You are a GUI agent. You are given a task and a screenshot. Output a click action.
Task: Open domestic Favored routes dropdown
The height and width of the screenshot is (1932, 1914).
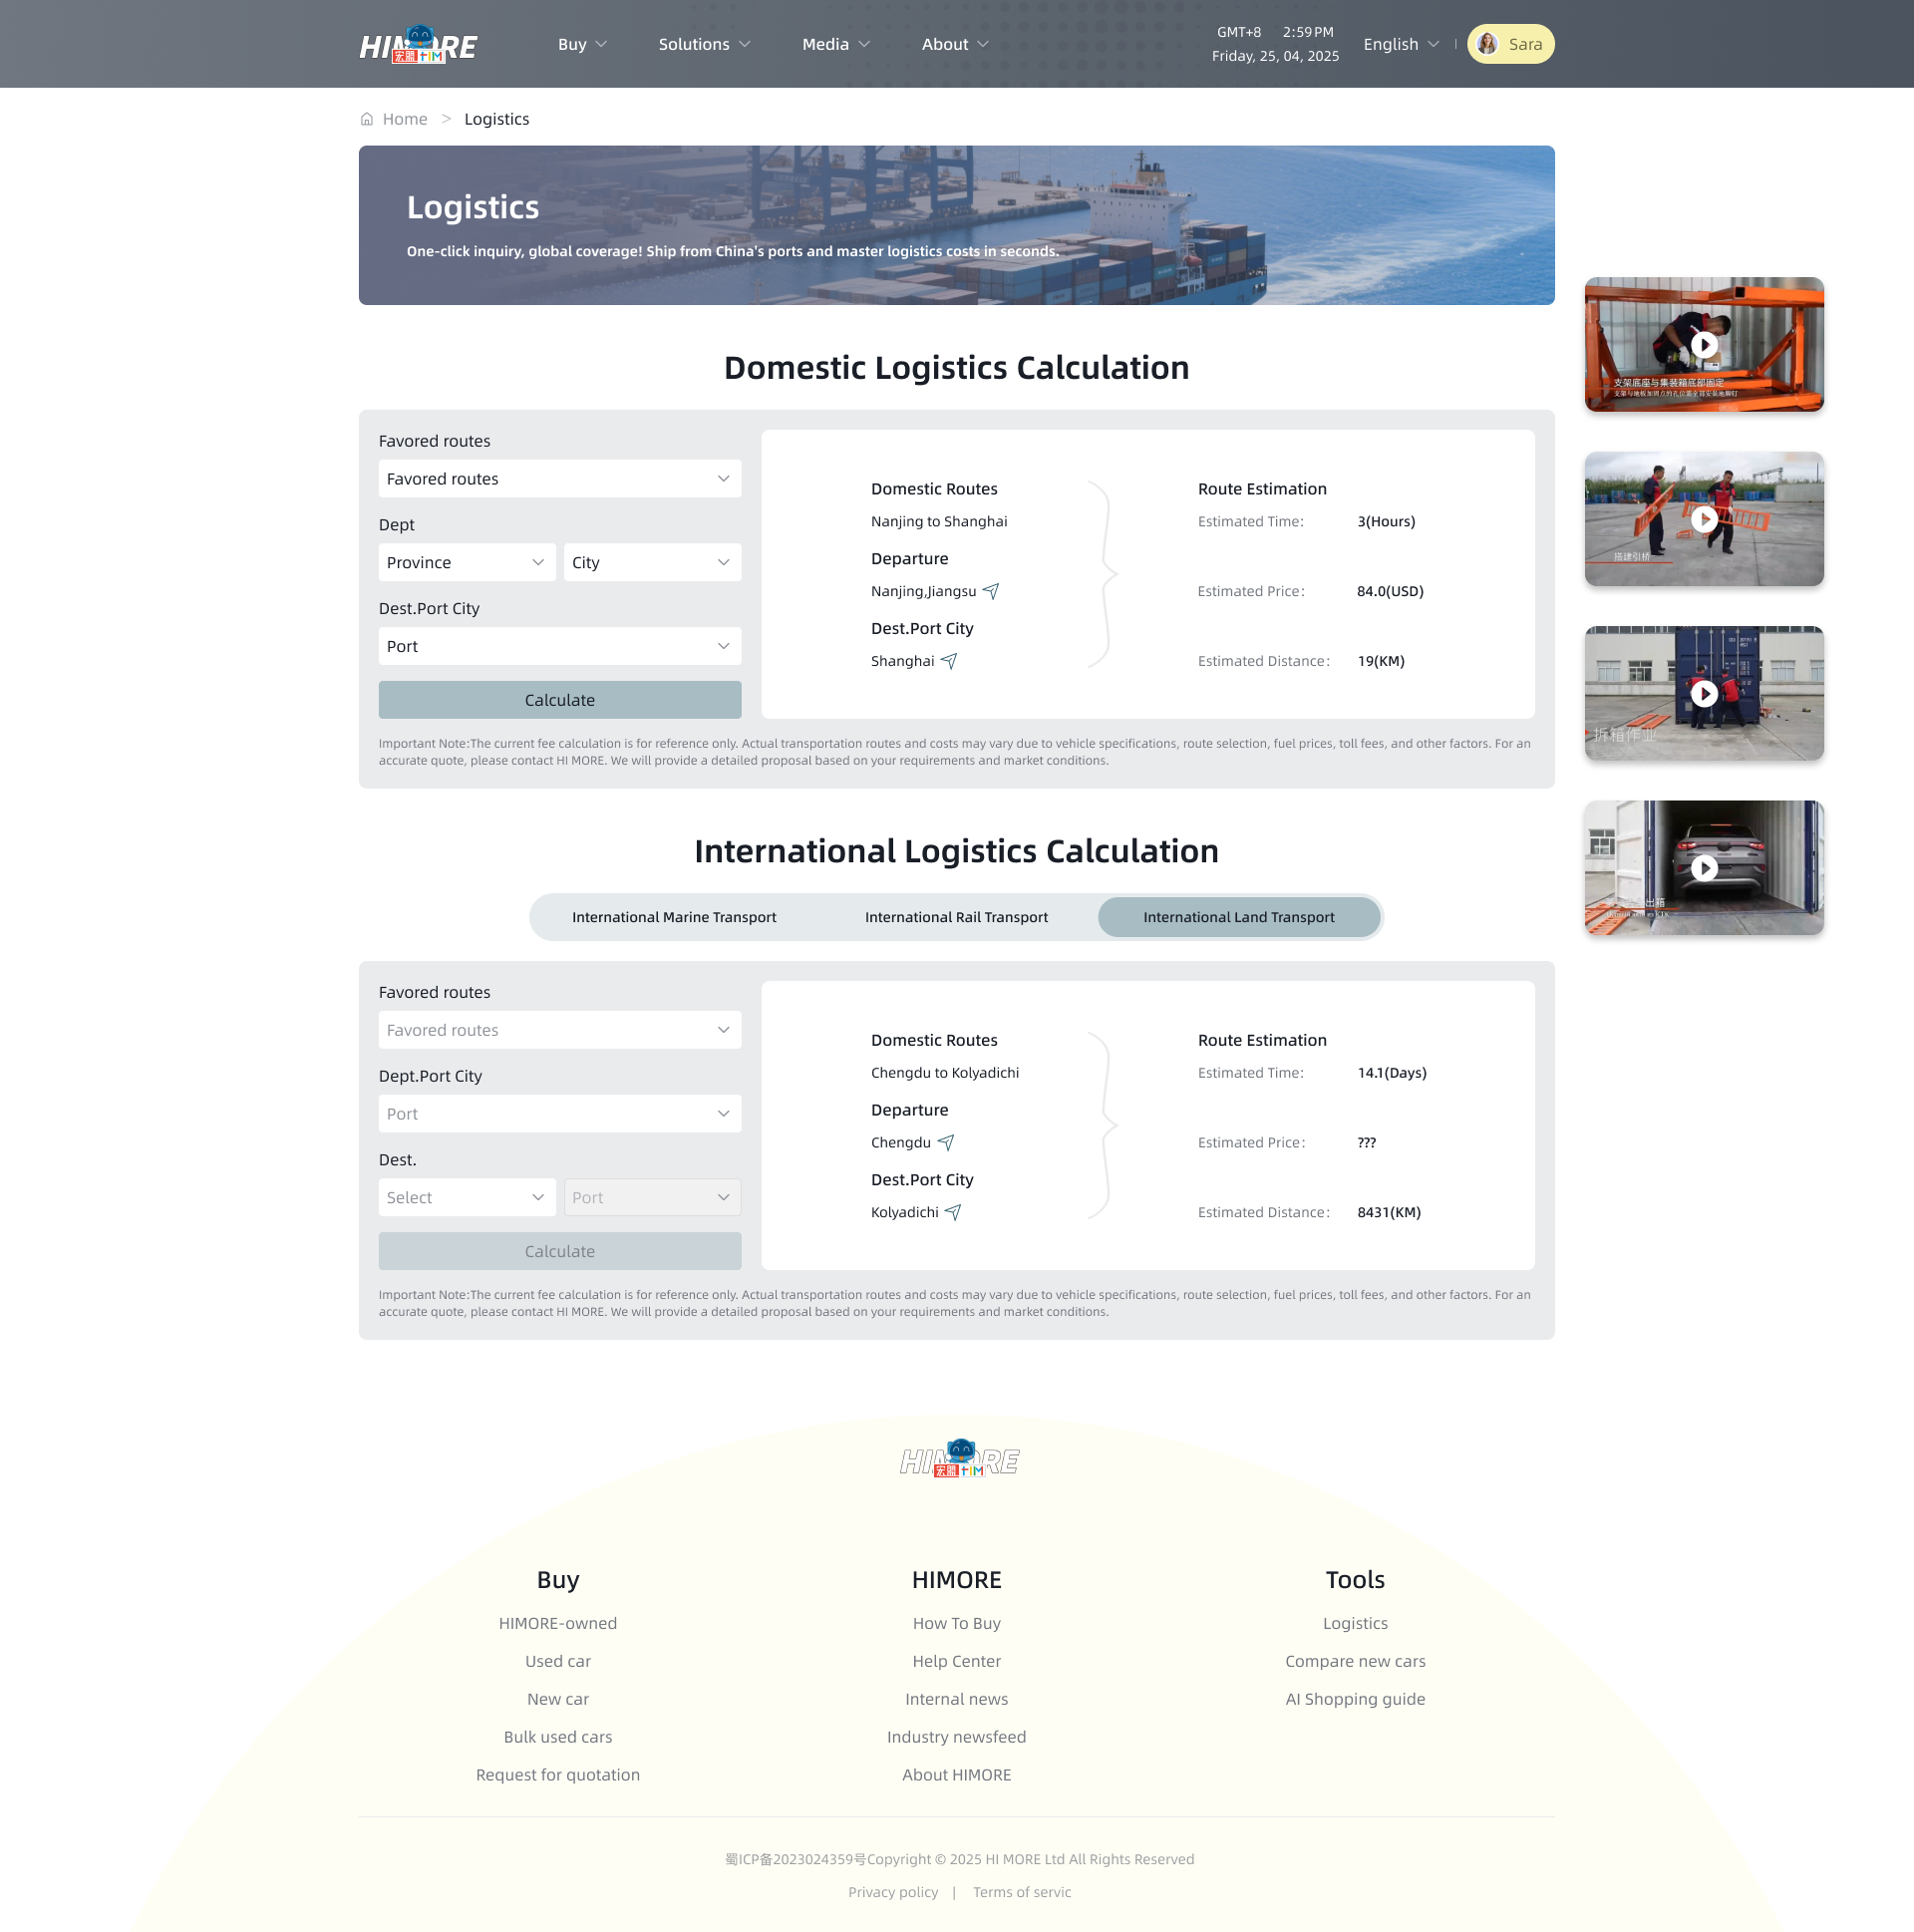(560, 479)
